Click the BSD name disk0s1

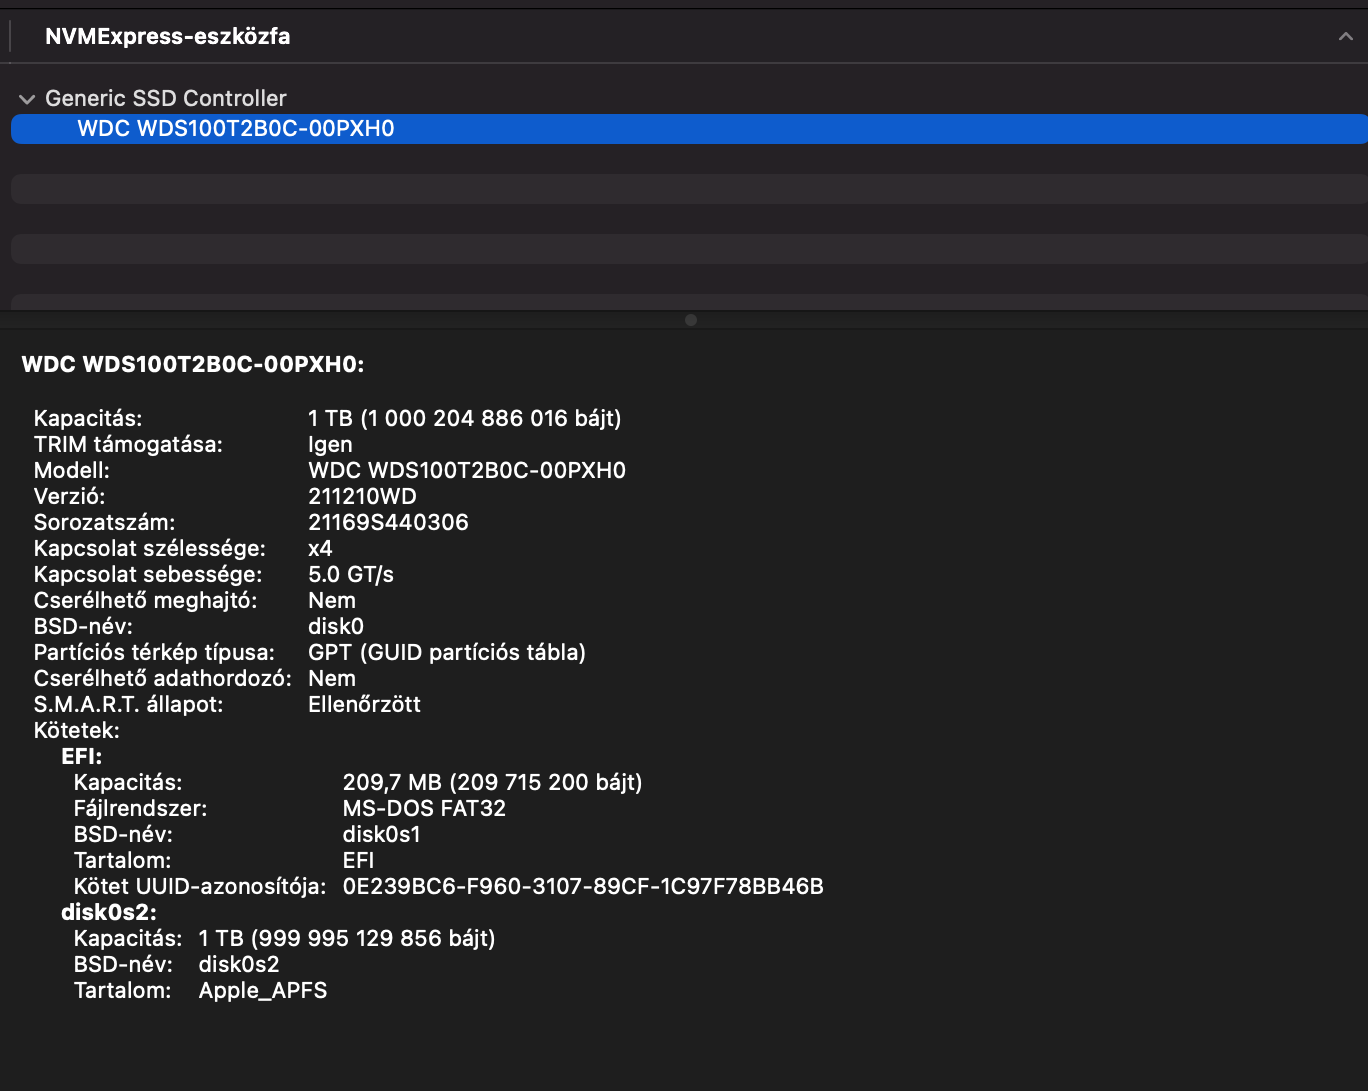pos(381,834)
